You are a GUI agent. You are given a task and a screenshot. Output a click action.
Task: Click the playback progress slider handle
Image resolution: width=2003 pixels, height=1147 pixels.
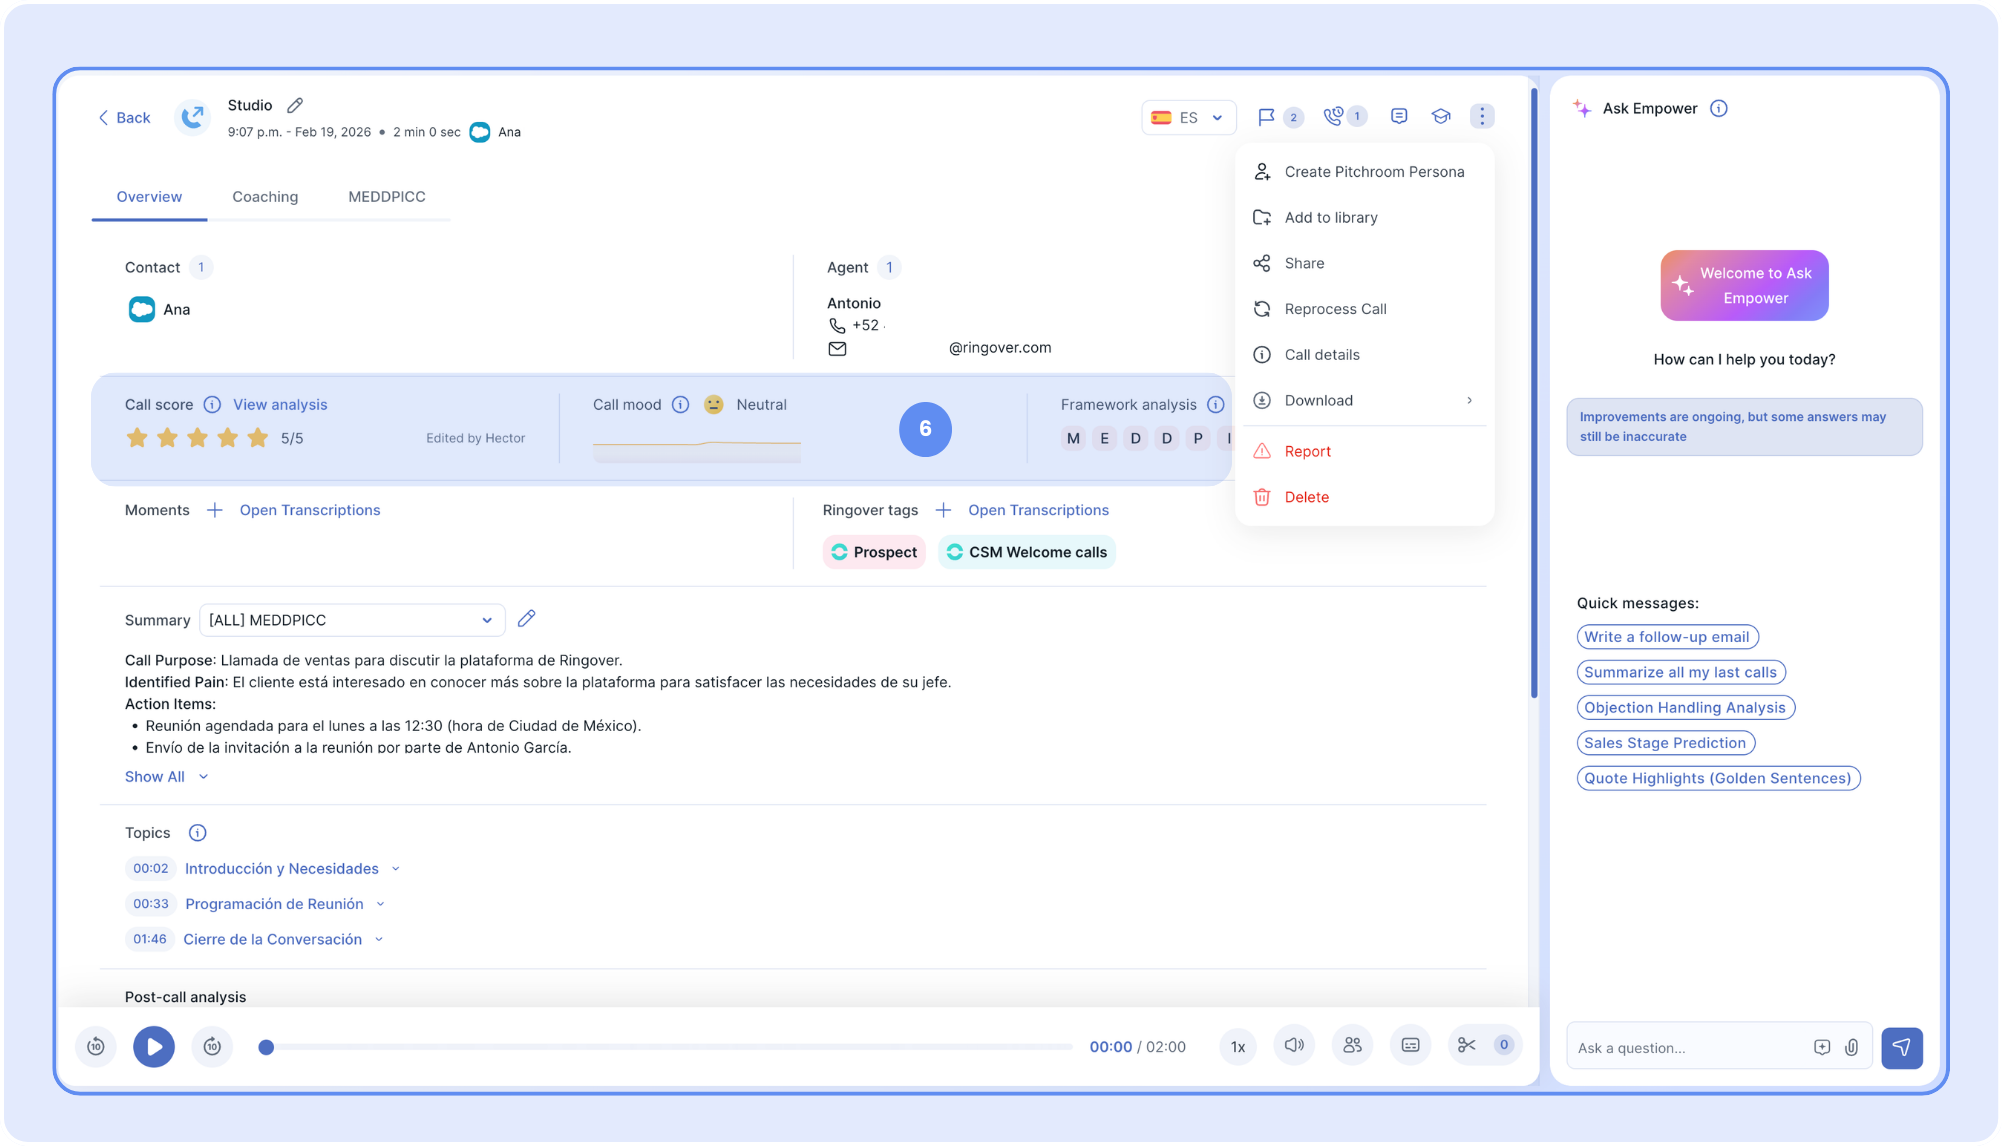pos(266,1047)
